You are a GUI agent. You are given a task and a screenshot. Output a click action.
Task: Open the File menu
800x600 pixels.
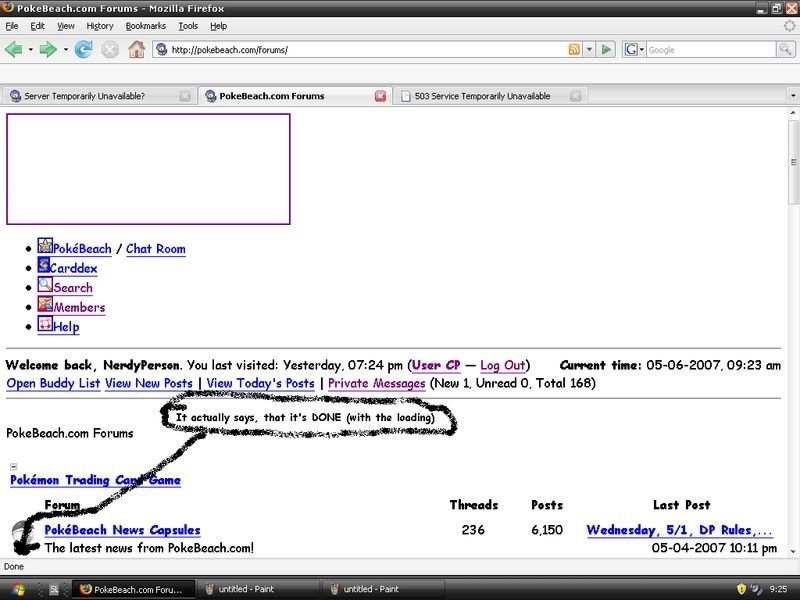coord(12,26)
